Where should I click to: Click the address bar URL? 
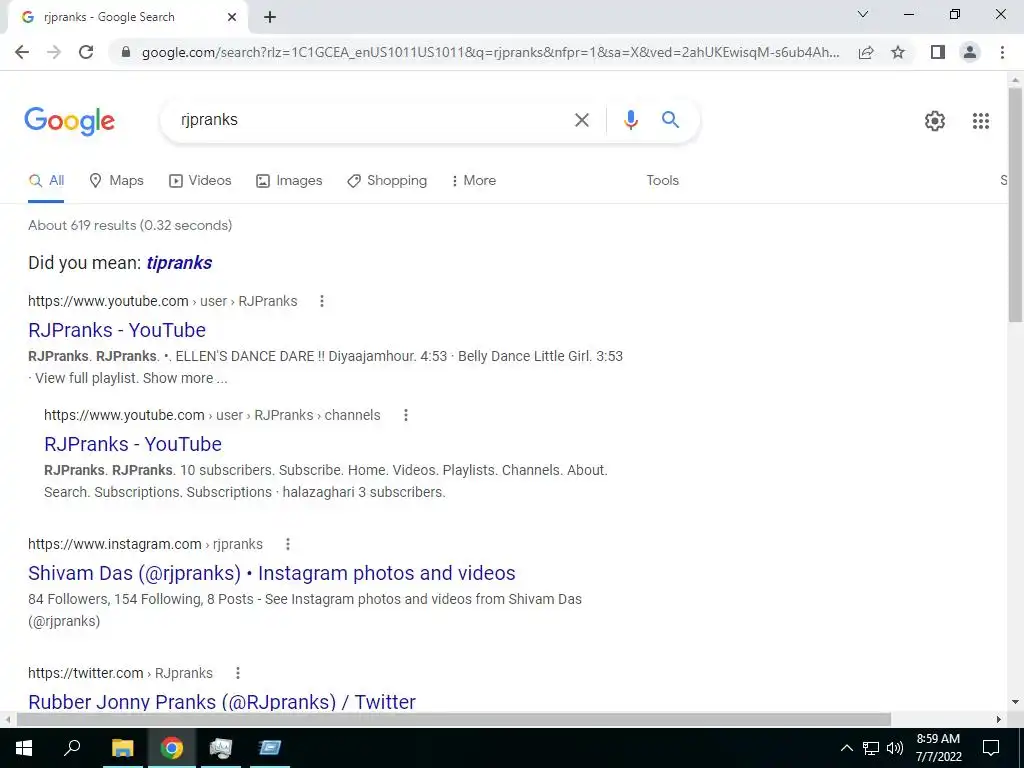click(490, 52)
